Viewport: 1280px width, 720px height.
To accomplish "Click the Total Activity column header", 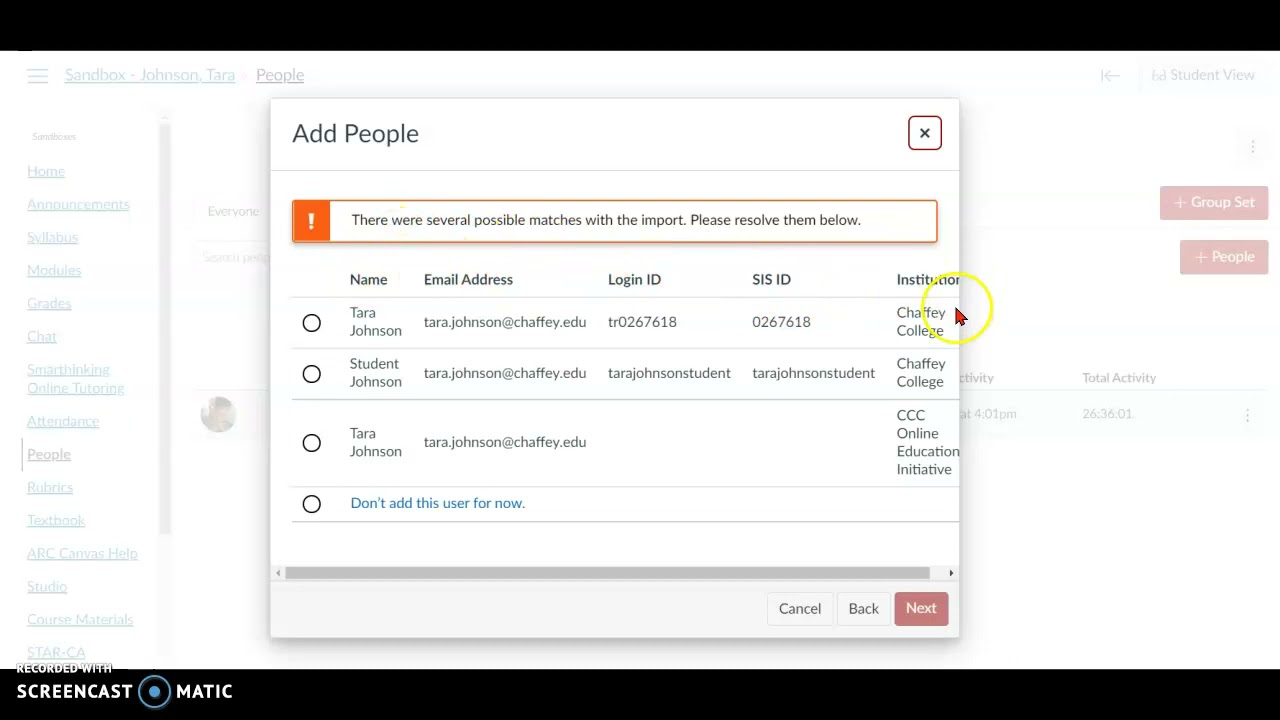I will click(1119, 378).
